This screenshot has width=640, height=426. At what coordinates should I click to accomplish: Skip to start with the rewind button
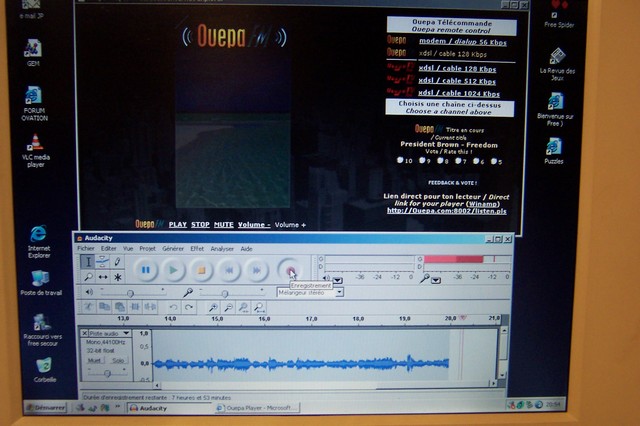(229, 270)
